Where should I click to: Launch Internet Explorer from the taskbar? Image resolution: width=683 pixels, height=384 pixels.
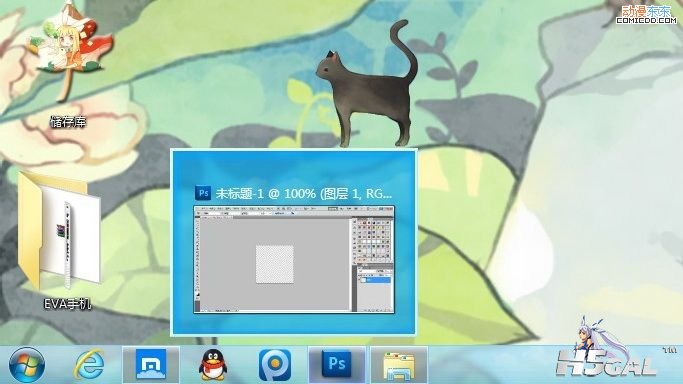[89, 365]
